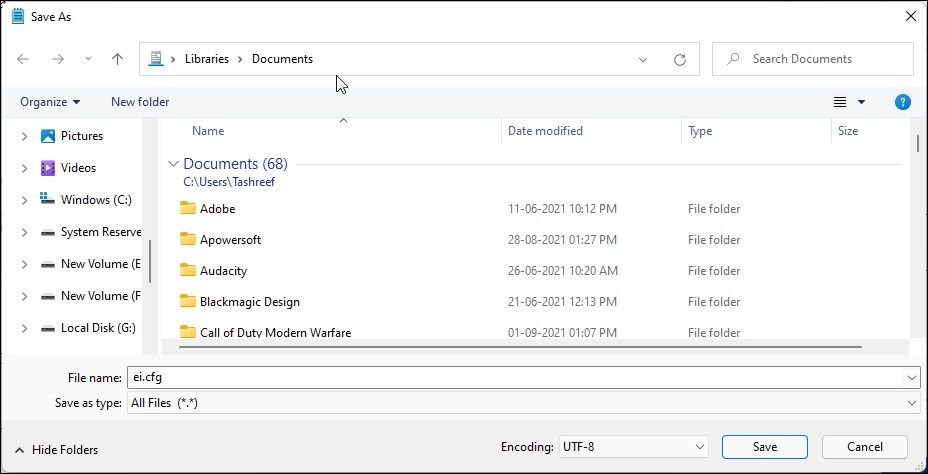Create a New folder
This screenshot has width=928, height=474.
140,102
